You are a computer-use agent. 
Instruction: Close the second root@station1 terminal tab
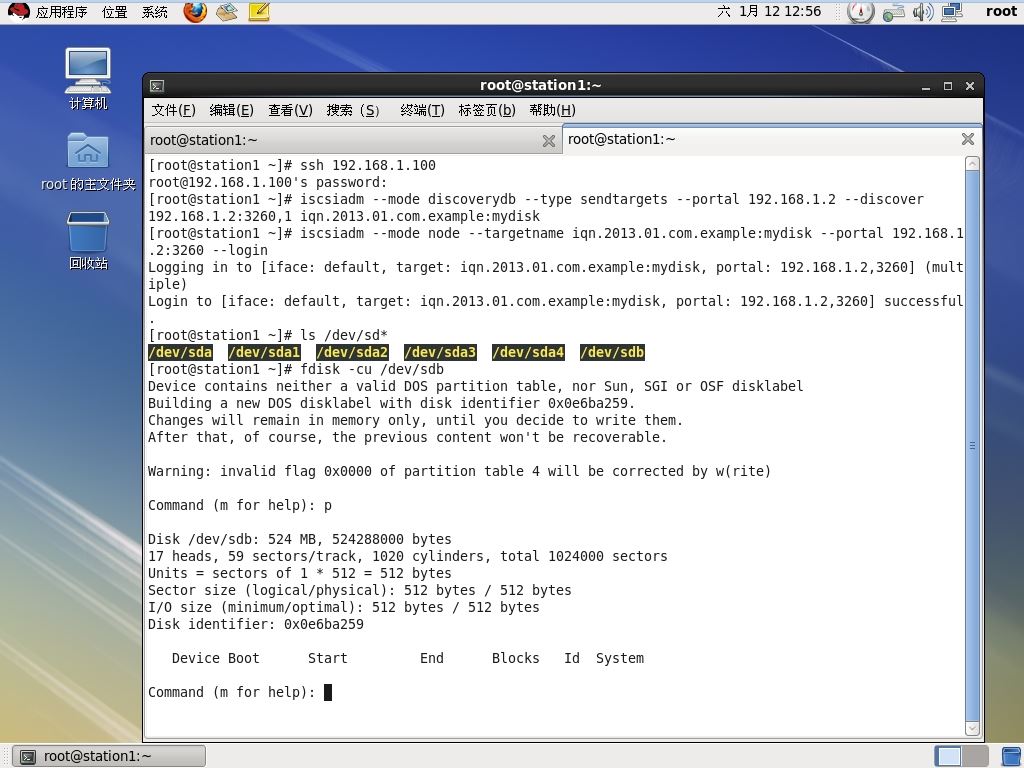[968, 138]
